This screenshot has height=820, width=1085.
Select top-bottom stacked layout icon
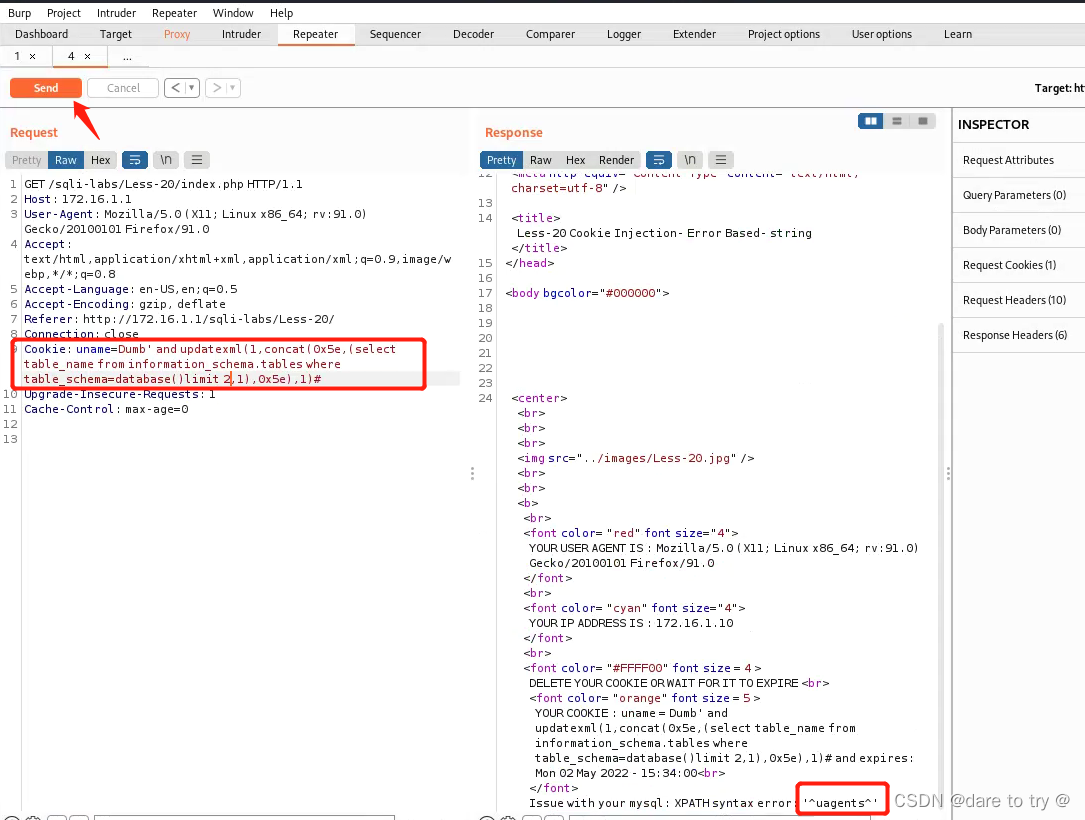[897, 121]
